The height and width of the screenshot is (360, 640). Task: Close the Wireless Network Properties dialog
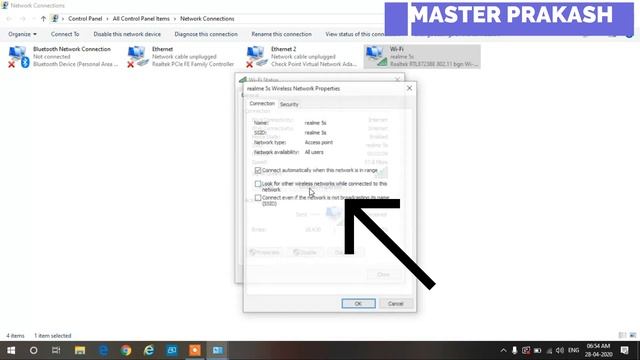[x=409, y=88]
